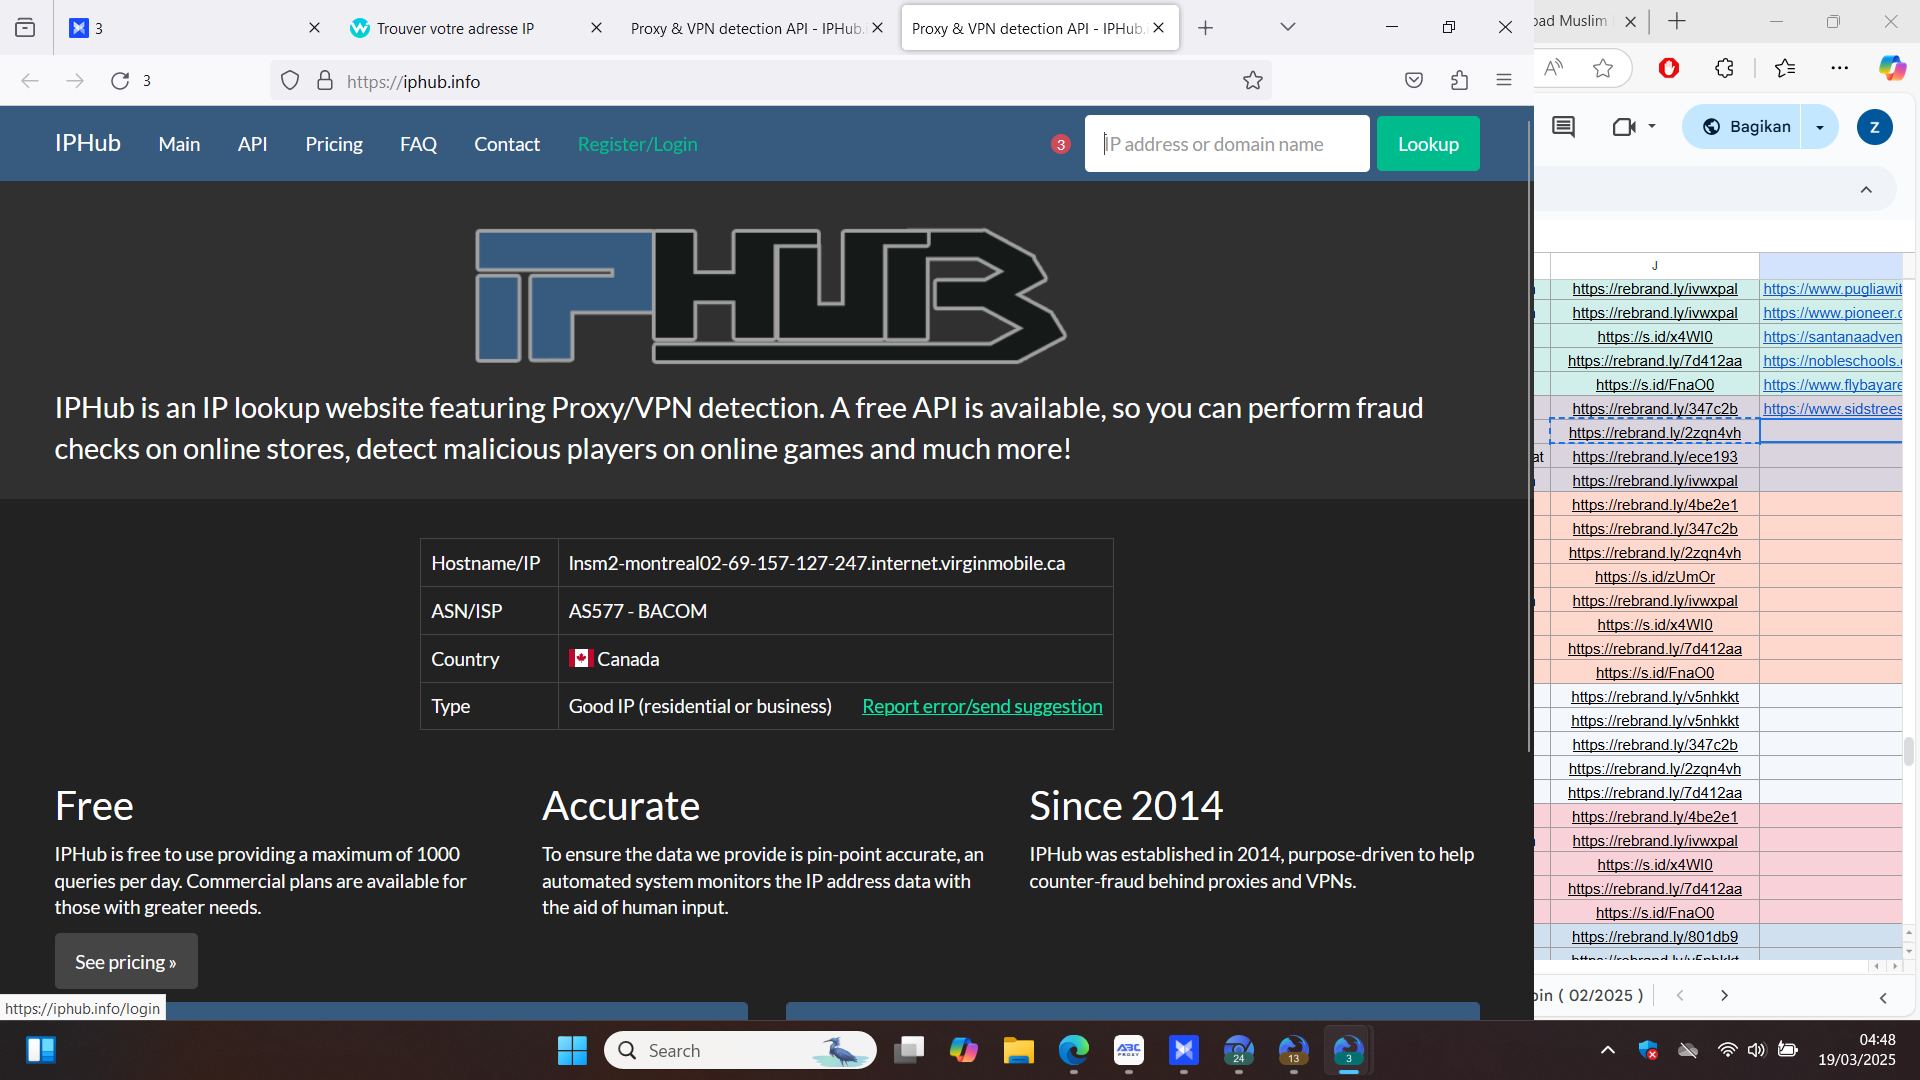Screen dimensions: 1920x1080
Task: Go to Main in IPHub navigation
Action: [179, 144]
